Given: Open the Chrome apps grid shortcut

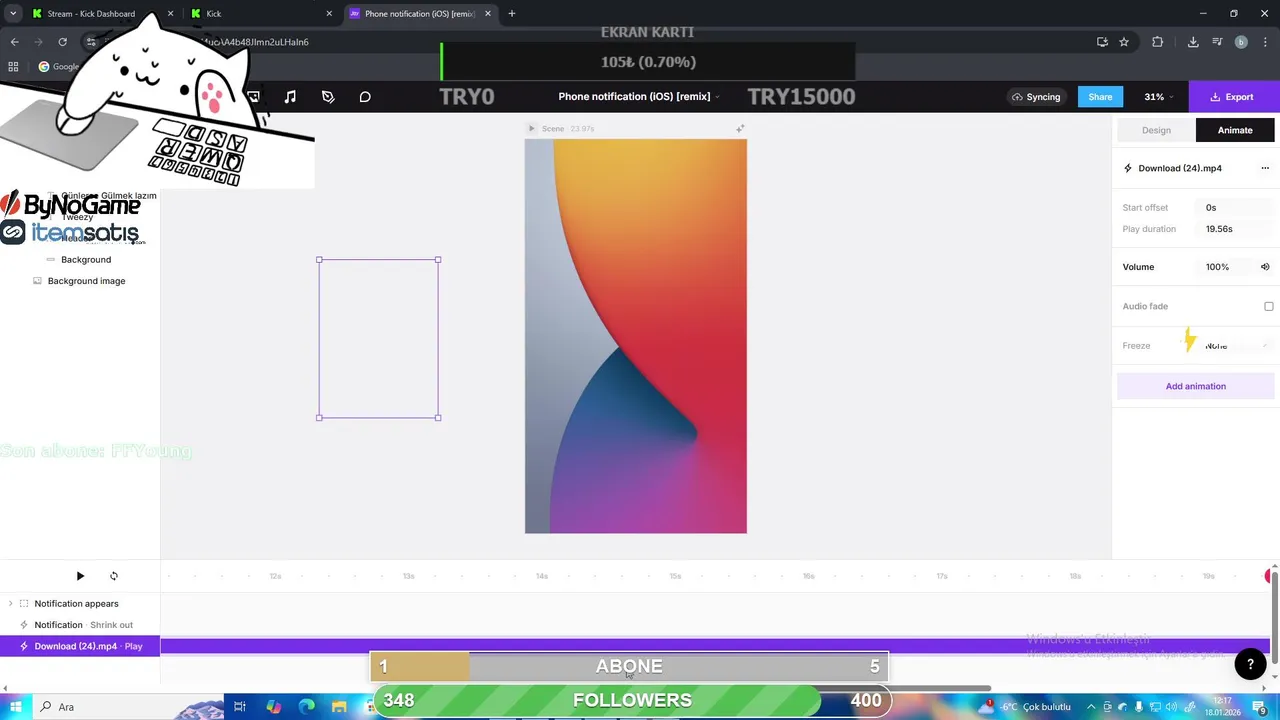Looking at the screenshot, I should coord(13,67).
